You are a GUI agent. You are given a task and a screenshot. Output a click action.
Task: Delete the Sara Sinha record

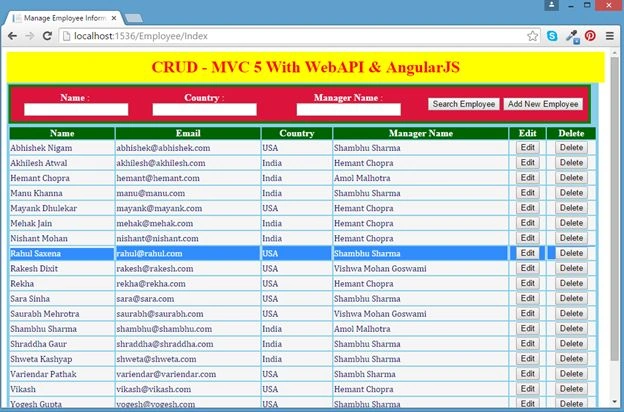(x=571, y=299)
